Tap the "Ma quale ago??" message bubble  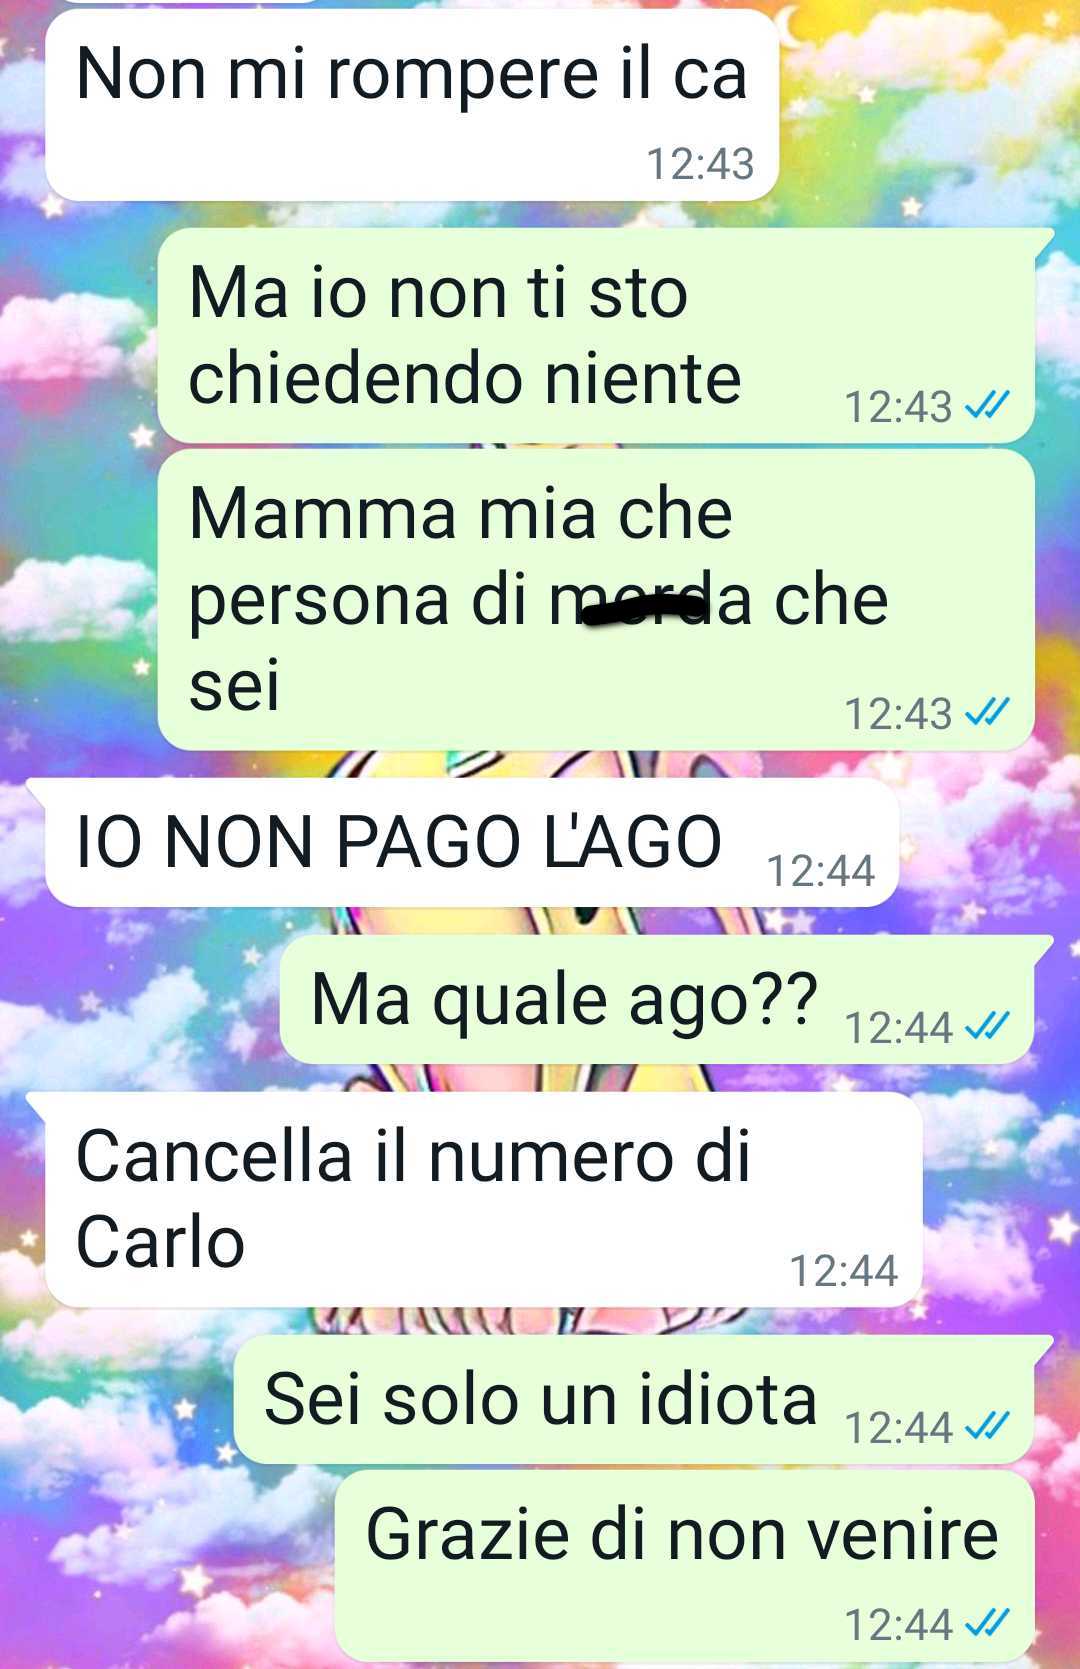click(657, 999)
